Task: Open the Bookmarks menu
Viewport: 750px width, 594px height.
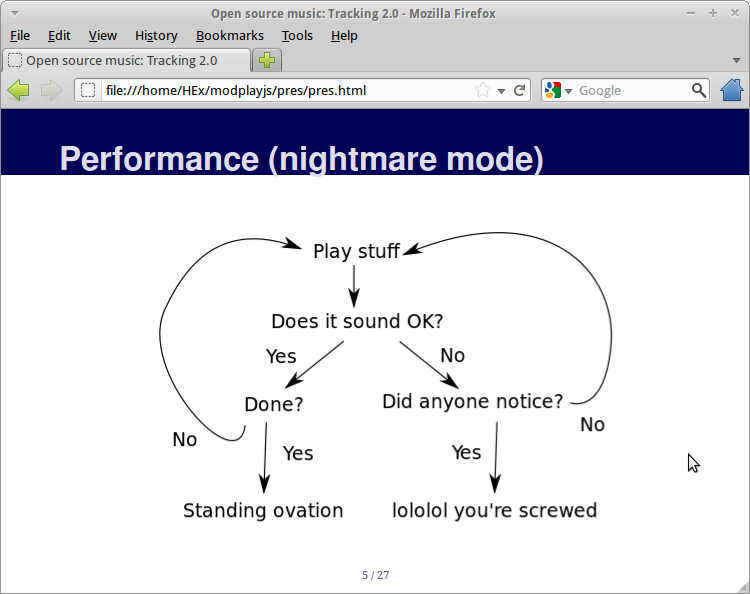Action: point(230,36)
